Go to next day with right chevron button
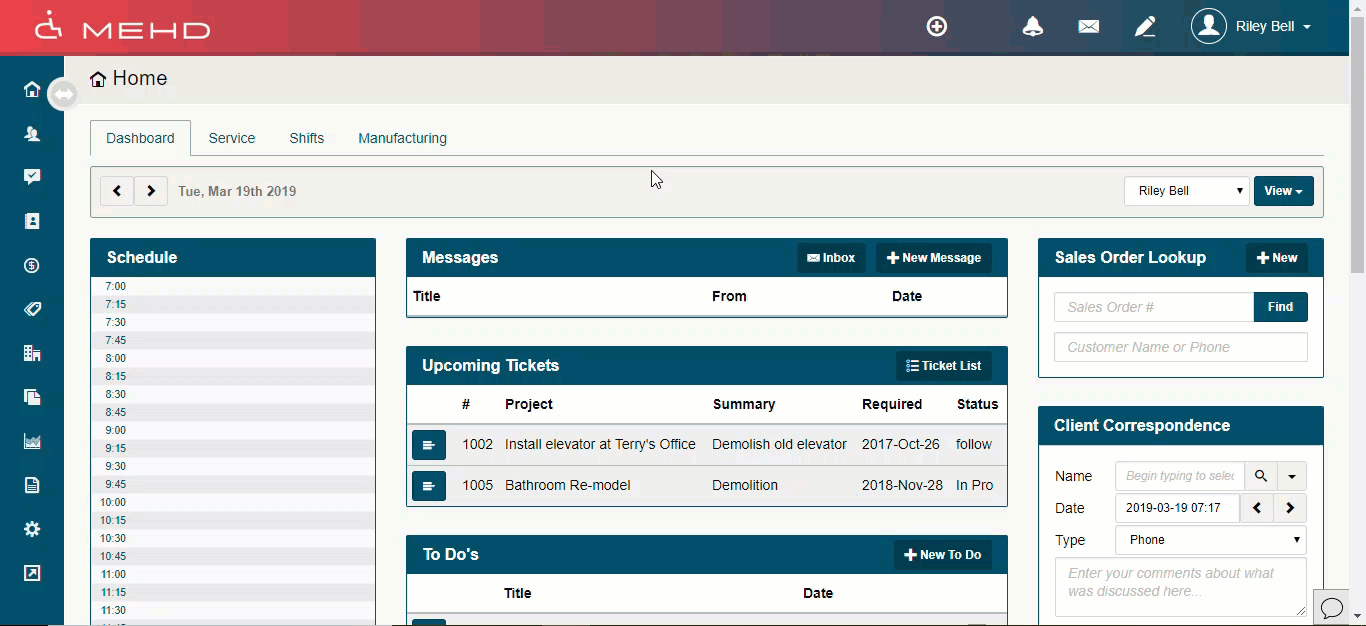Viewport: 1366px width, 626px height. [151, 191]
